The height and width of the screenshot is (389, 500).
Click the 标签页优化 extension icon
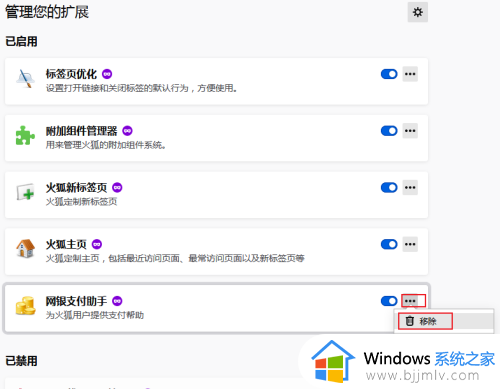pyautogui.click(x=26, y=79)
